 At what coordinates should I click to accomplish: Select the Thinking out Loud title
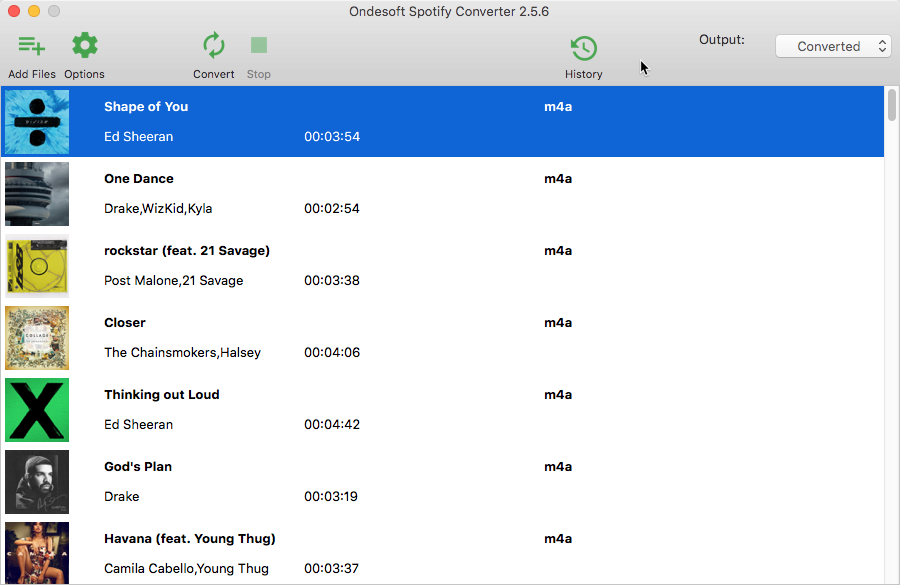point(161,395)
